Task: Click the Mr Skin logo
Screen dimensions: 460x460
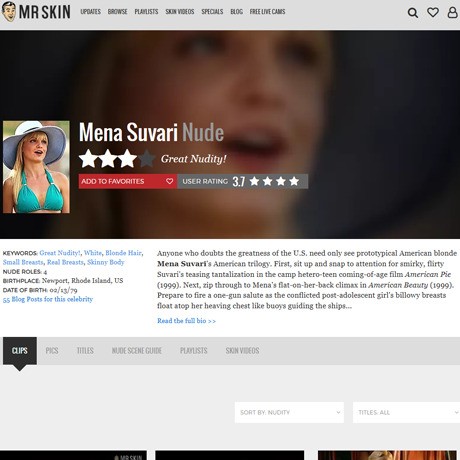Action: pyautogui.click(x=36, y=12)
